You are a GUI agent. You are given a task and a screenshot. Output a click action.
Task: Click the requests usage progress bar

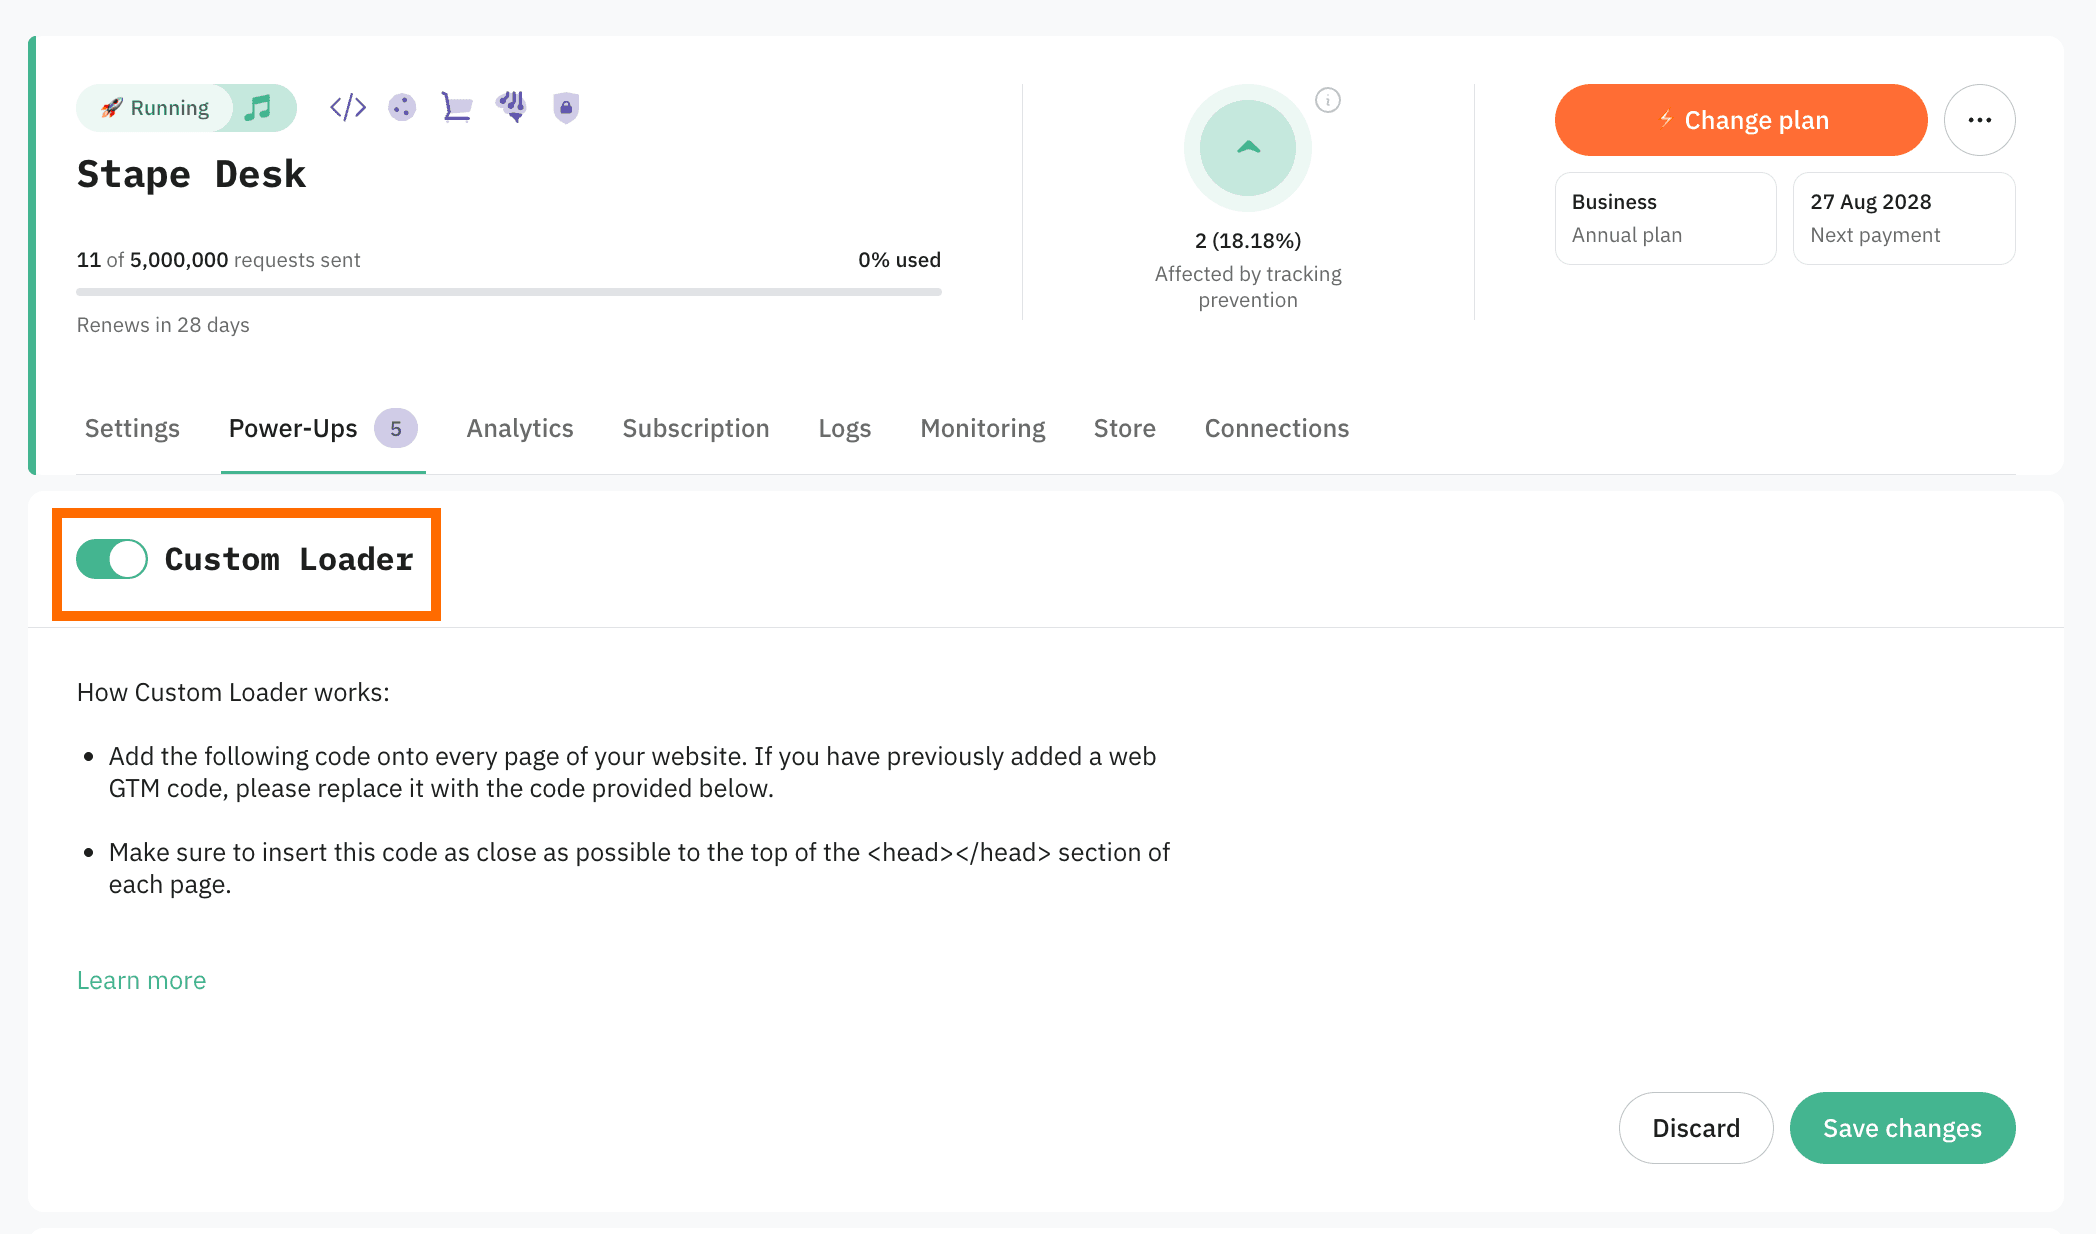coord(509,292)
